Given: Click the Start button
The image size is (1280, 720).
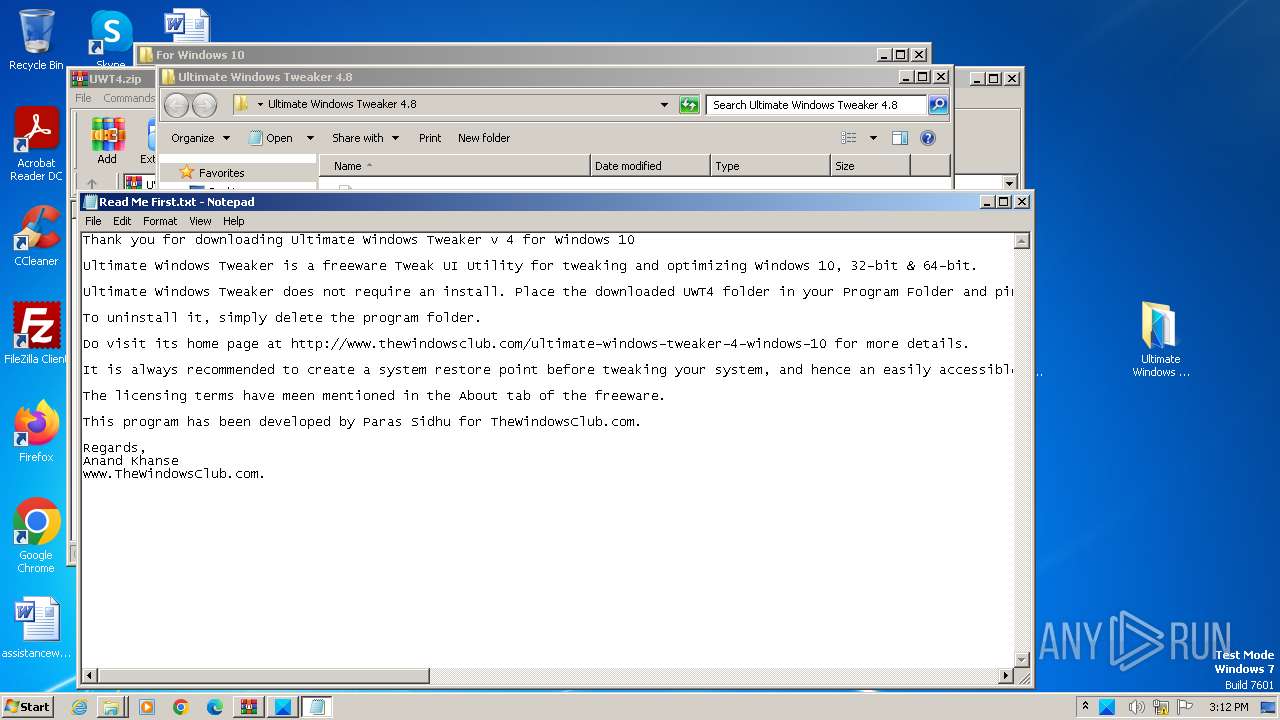Looking at the screenshot, I should [27, 706].
